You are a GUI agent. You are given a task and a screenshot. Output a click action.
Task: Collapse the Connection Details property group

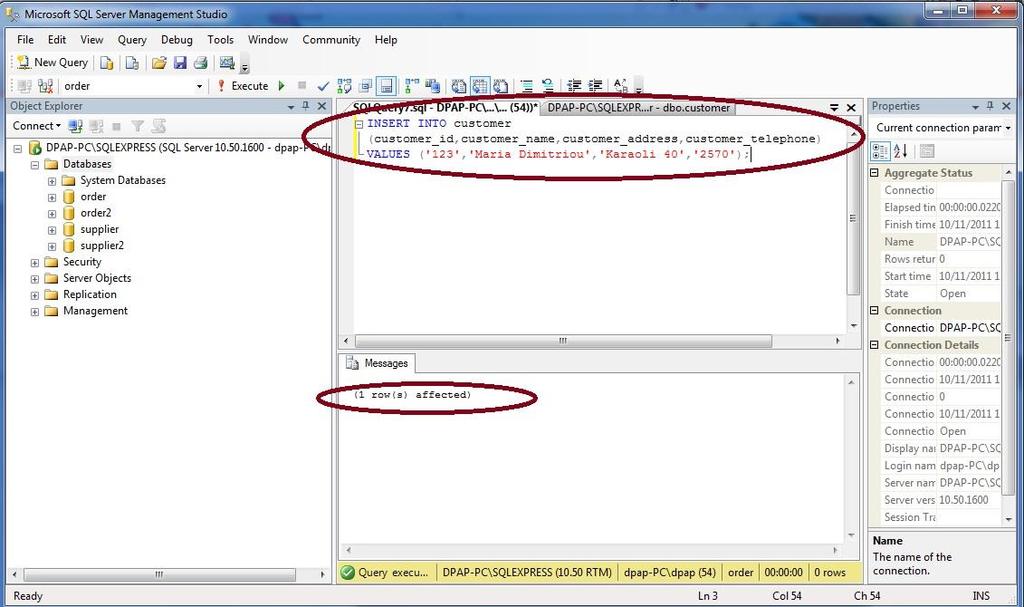tap(874, 344)
